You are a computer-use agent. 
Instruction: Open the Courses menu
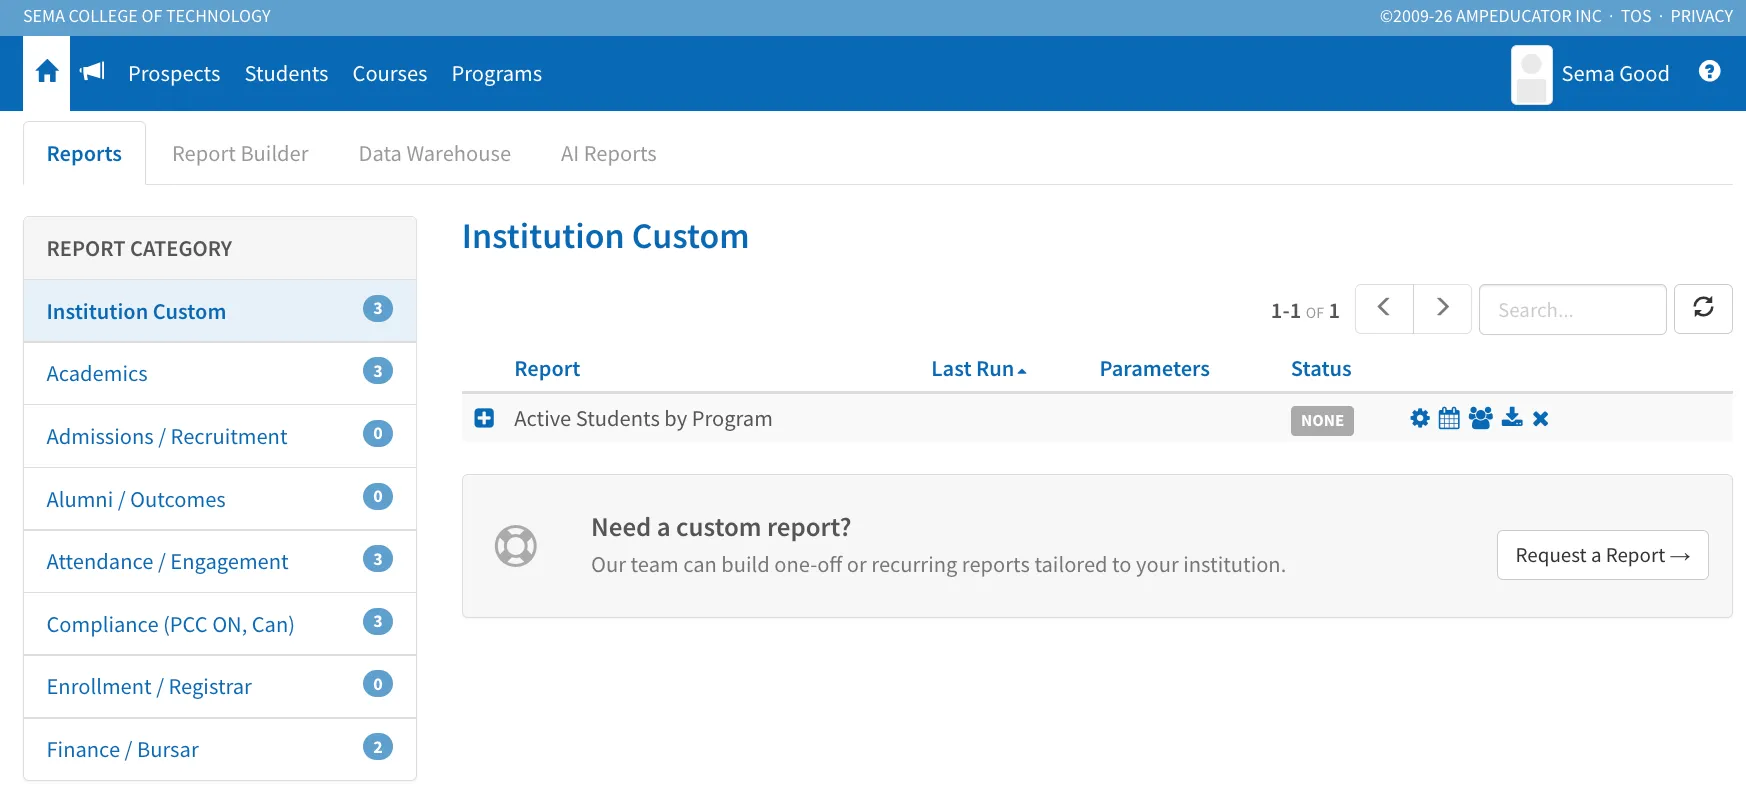click(390, 74)
